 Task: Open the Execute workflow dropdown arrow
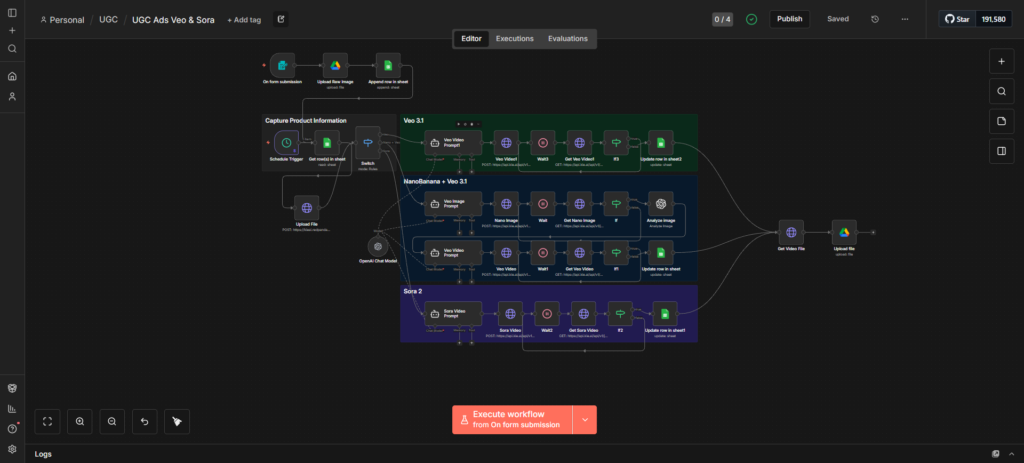(584, 420)
